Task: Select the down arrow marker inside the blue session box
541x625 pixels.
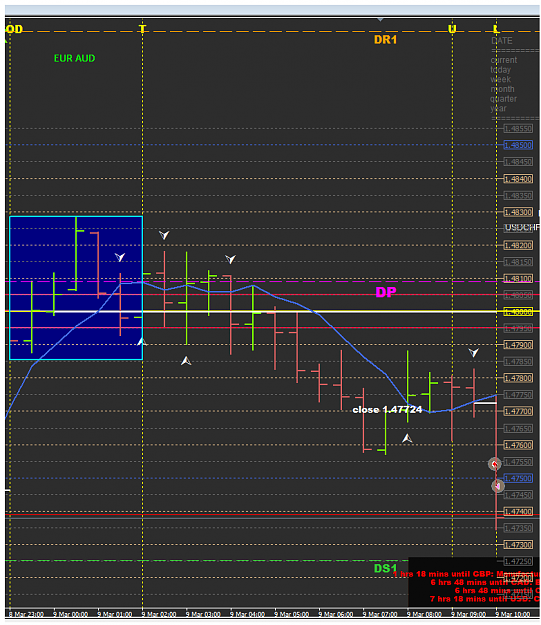Action: coord(120,257)
